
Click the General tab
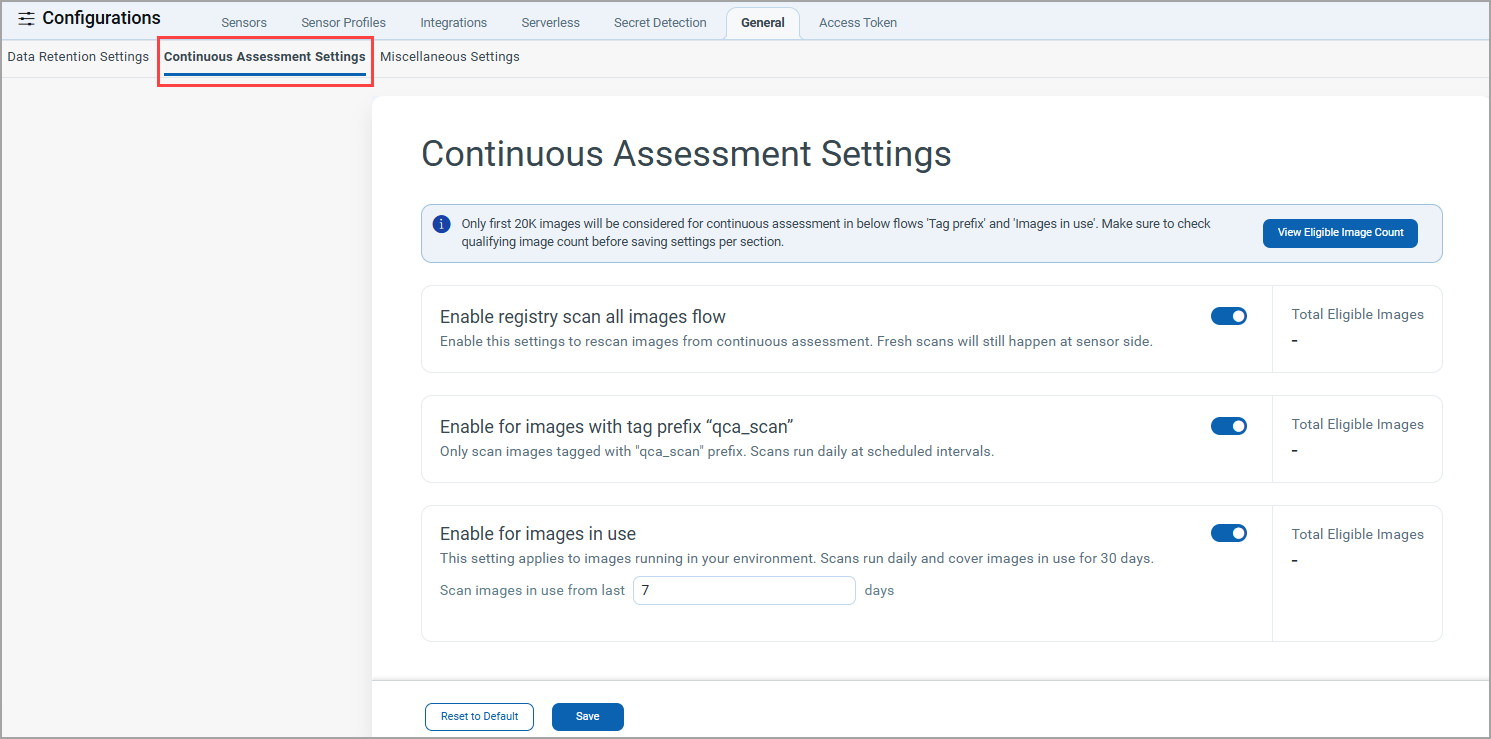point(762,23)
